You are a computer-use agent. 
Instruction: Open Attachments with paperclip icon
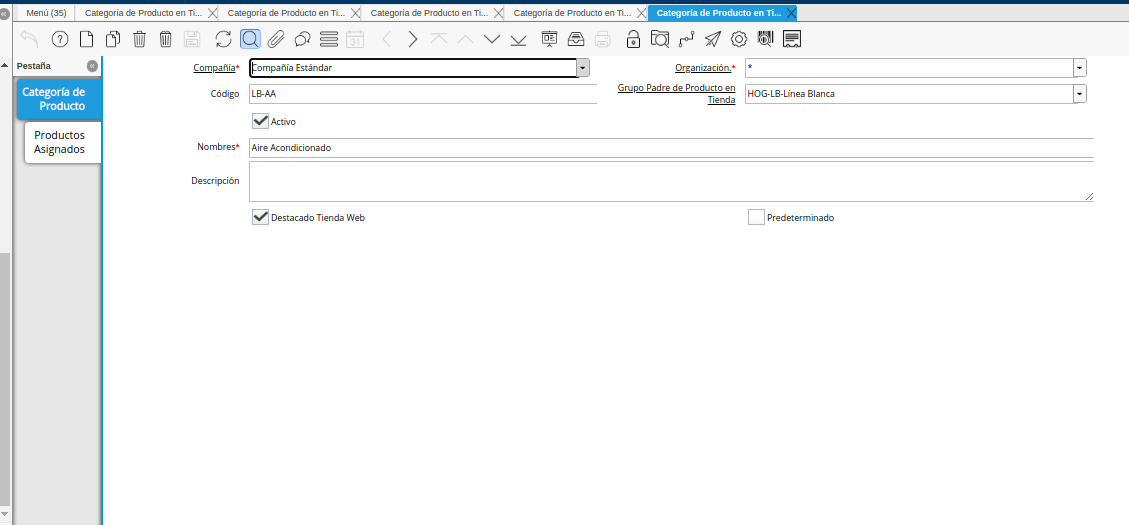coord(276,39)
